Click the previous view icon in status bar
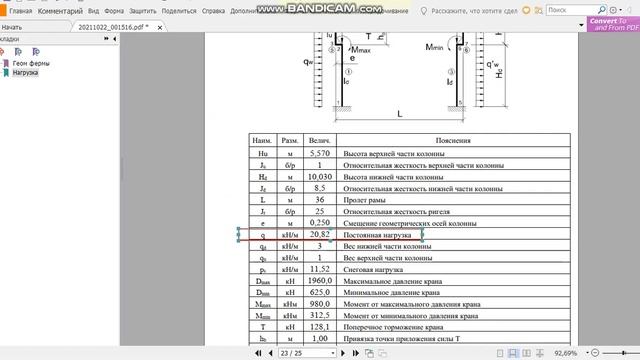 click(x=369, y=353)
